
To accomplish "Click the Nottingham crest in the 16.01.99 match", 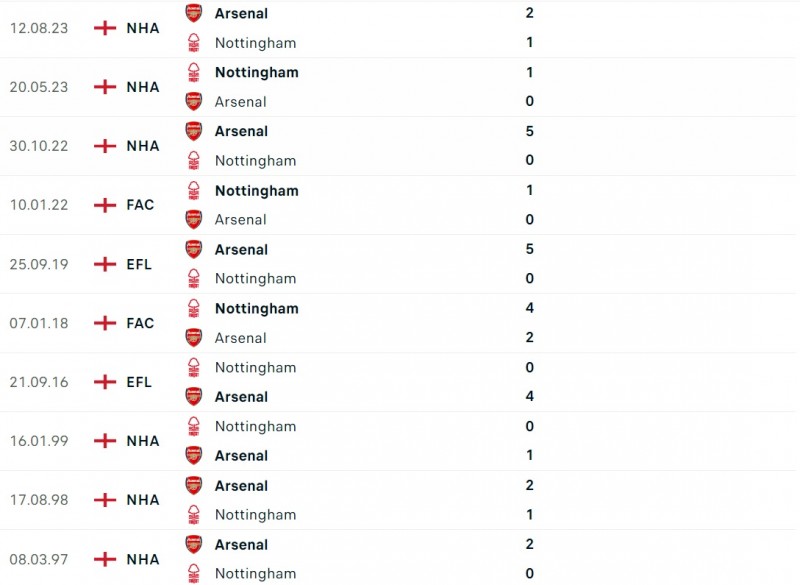I will [193, 426].
